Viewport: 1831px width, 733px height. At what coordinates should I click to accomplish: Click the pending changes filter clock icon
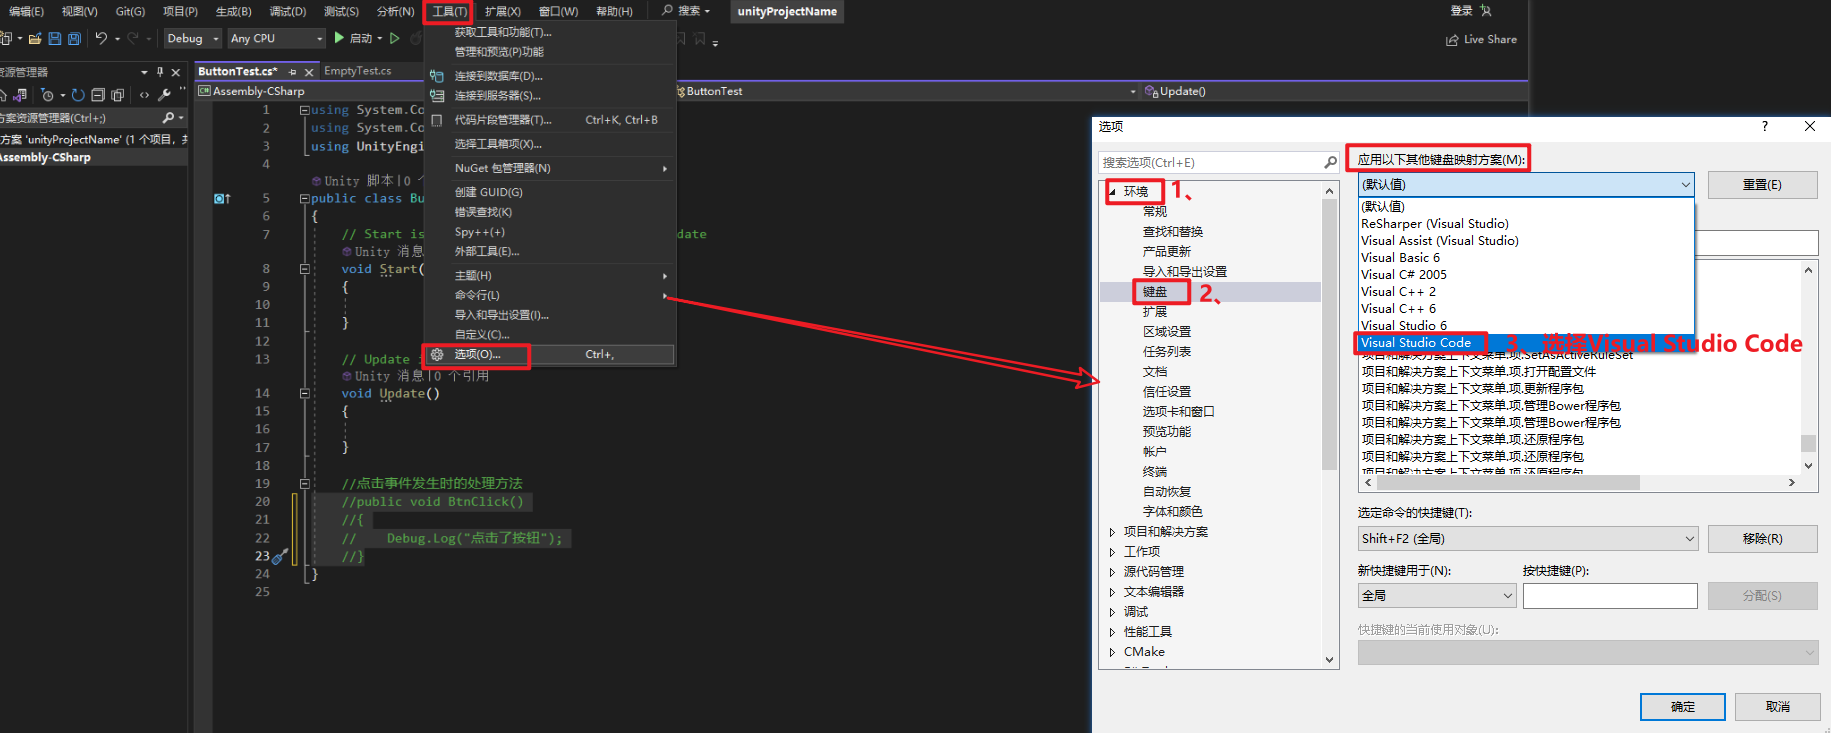pyautogui.click(x=47, y=95)
